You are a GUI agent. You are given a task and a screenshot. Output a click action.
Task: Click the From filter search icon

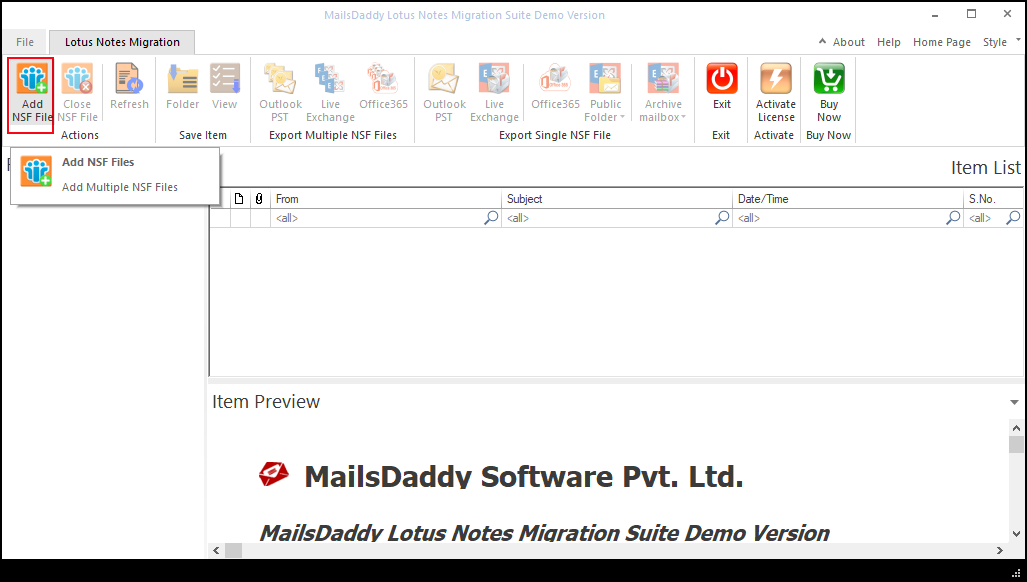click(x=491, y=218)
